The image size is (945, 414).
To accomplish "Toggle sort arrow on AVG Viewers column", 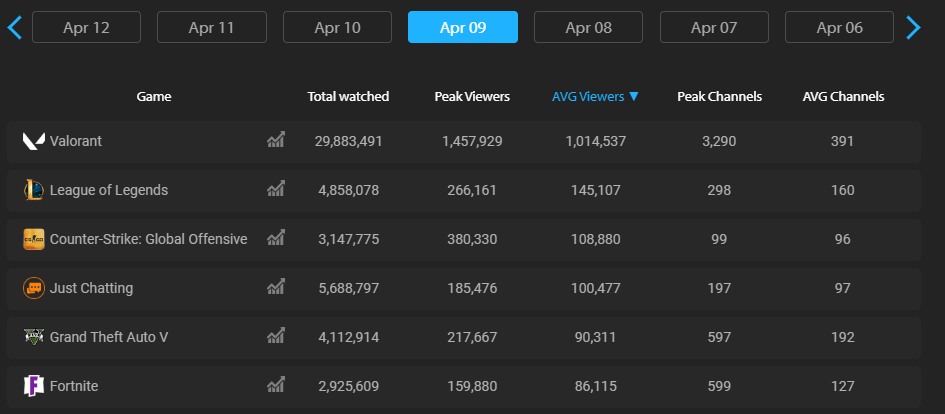I will tap(634, 97).
